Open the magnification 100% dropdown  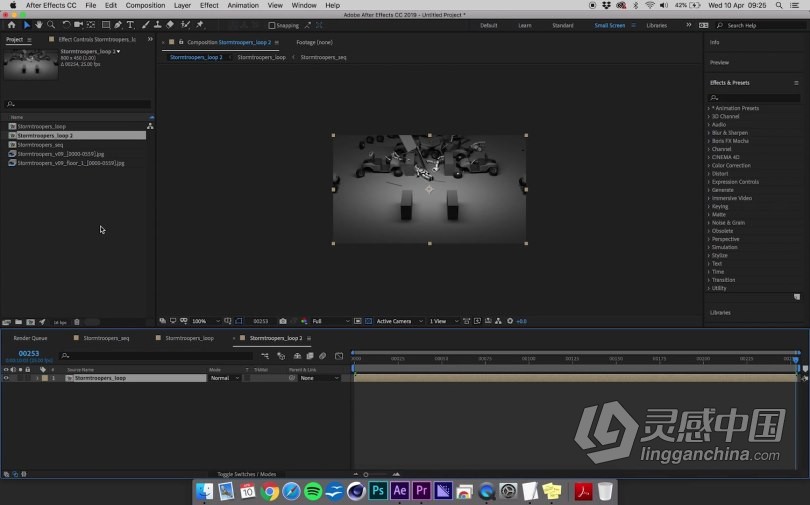(x=206, y=321)
